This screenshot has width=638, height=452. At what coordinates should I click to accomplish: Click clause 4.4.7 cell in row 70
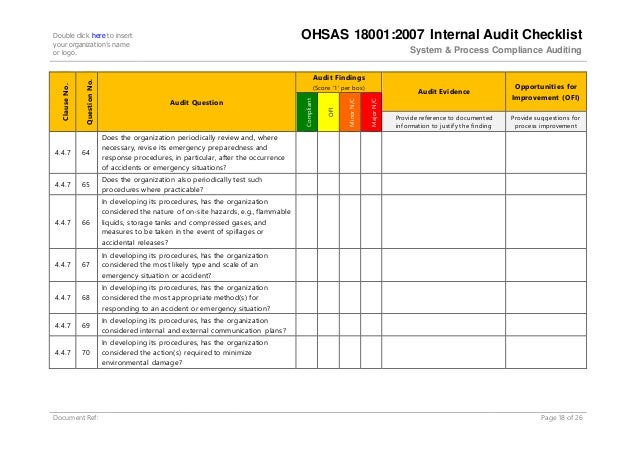pyautogui.click(x=63, y=352)
